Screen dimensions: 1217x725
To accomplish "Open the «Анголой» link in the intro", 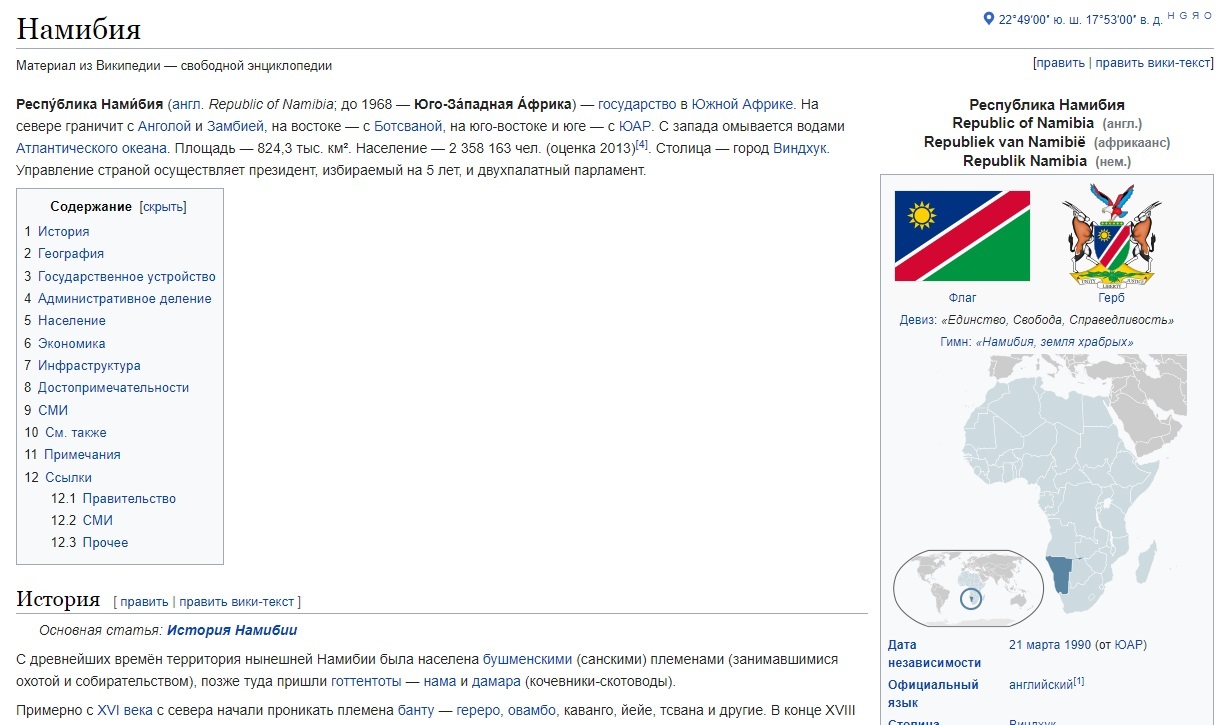I will [164, 127].
